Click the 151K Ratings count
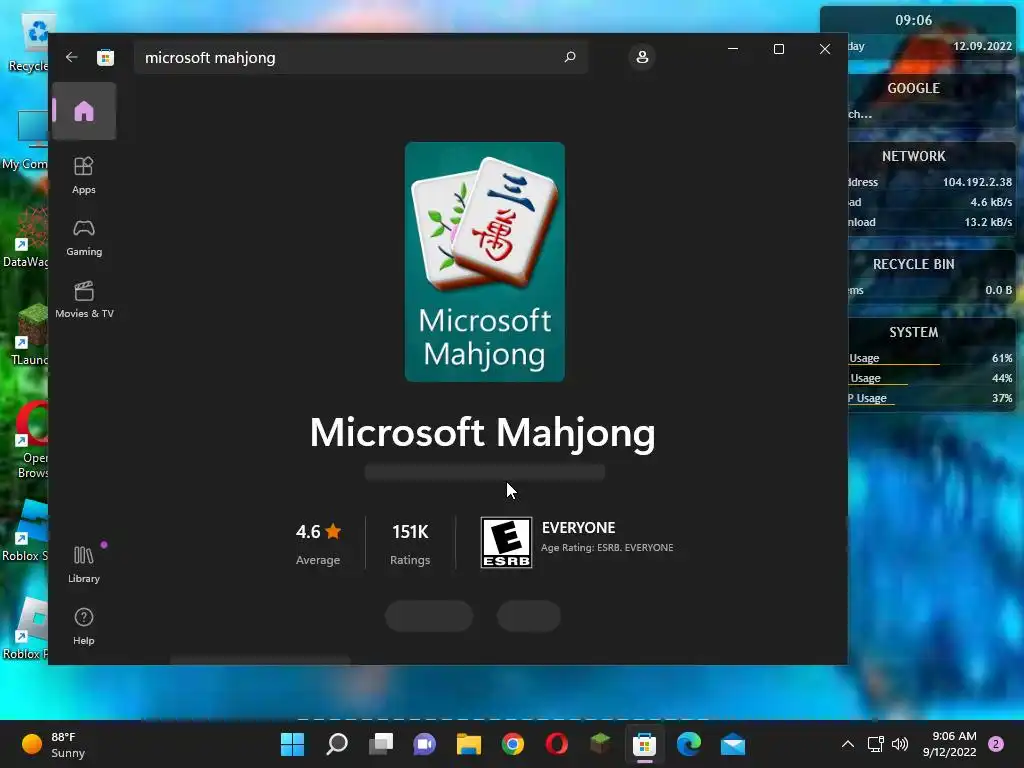The image size is (1024, 768). [410, 543]
